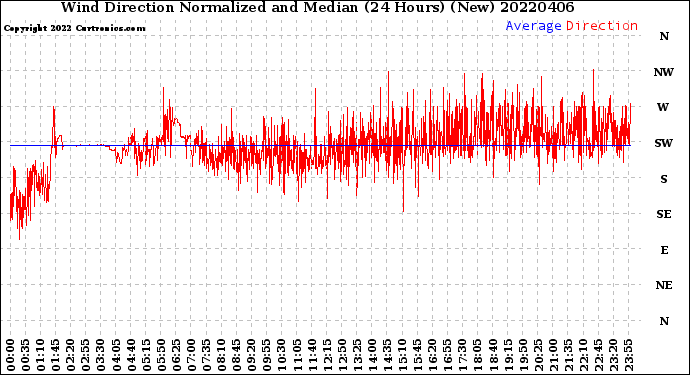This screenshot has height=375, width=690.
Task: Click the 13:25 time label
Action: pyautogui.click(x=357, y=355)
